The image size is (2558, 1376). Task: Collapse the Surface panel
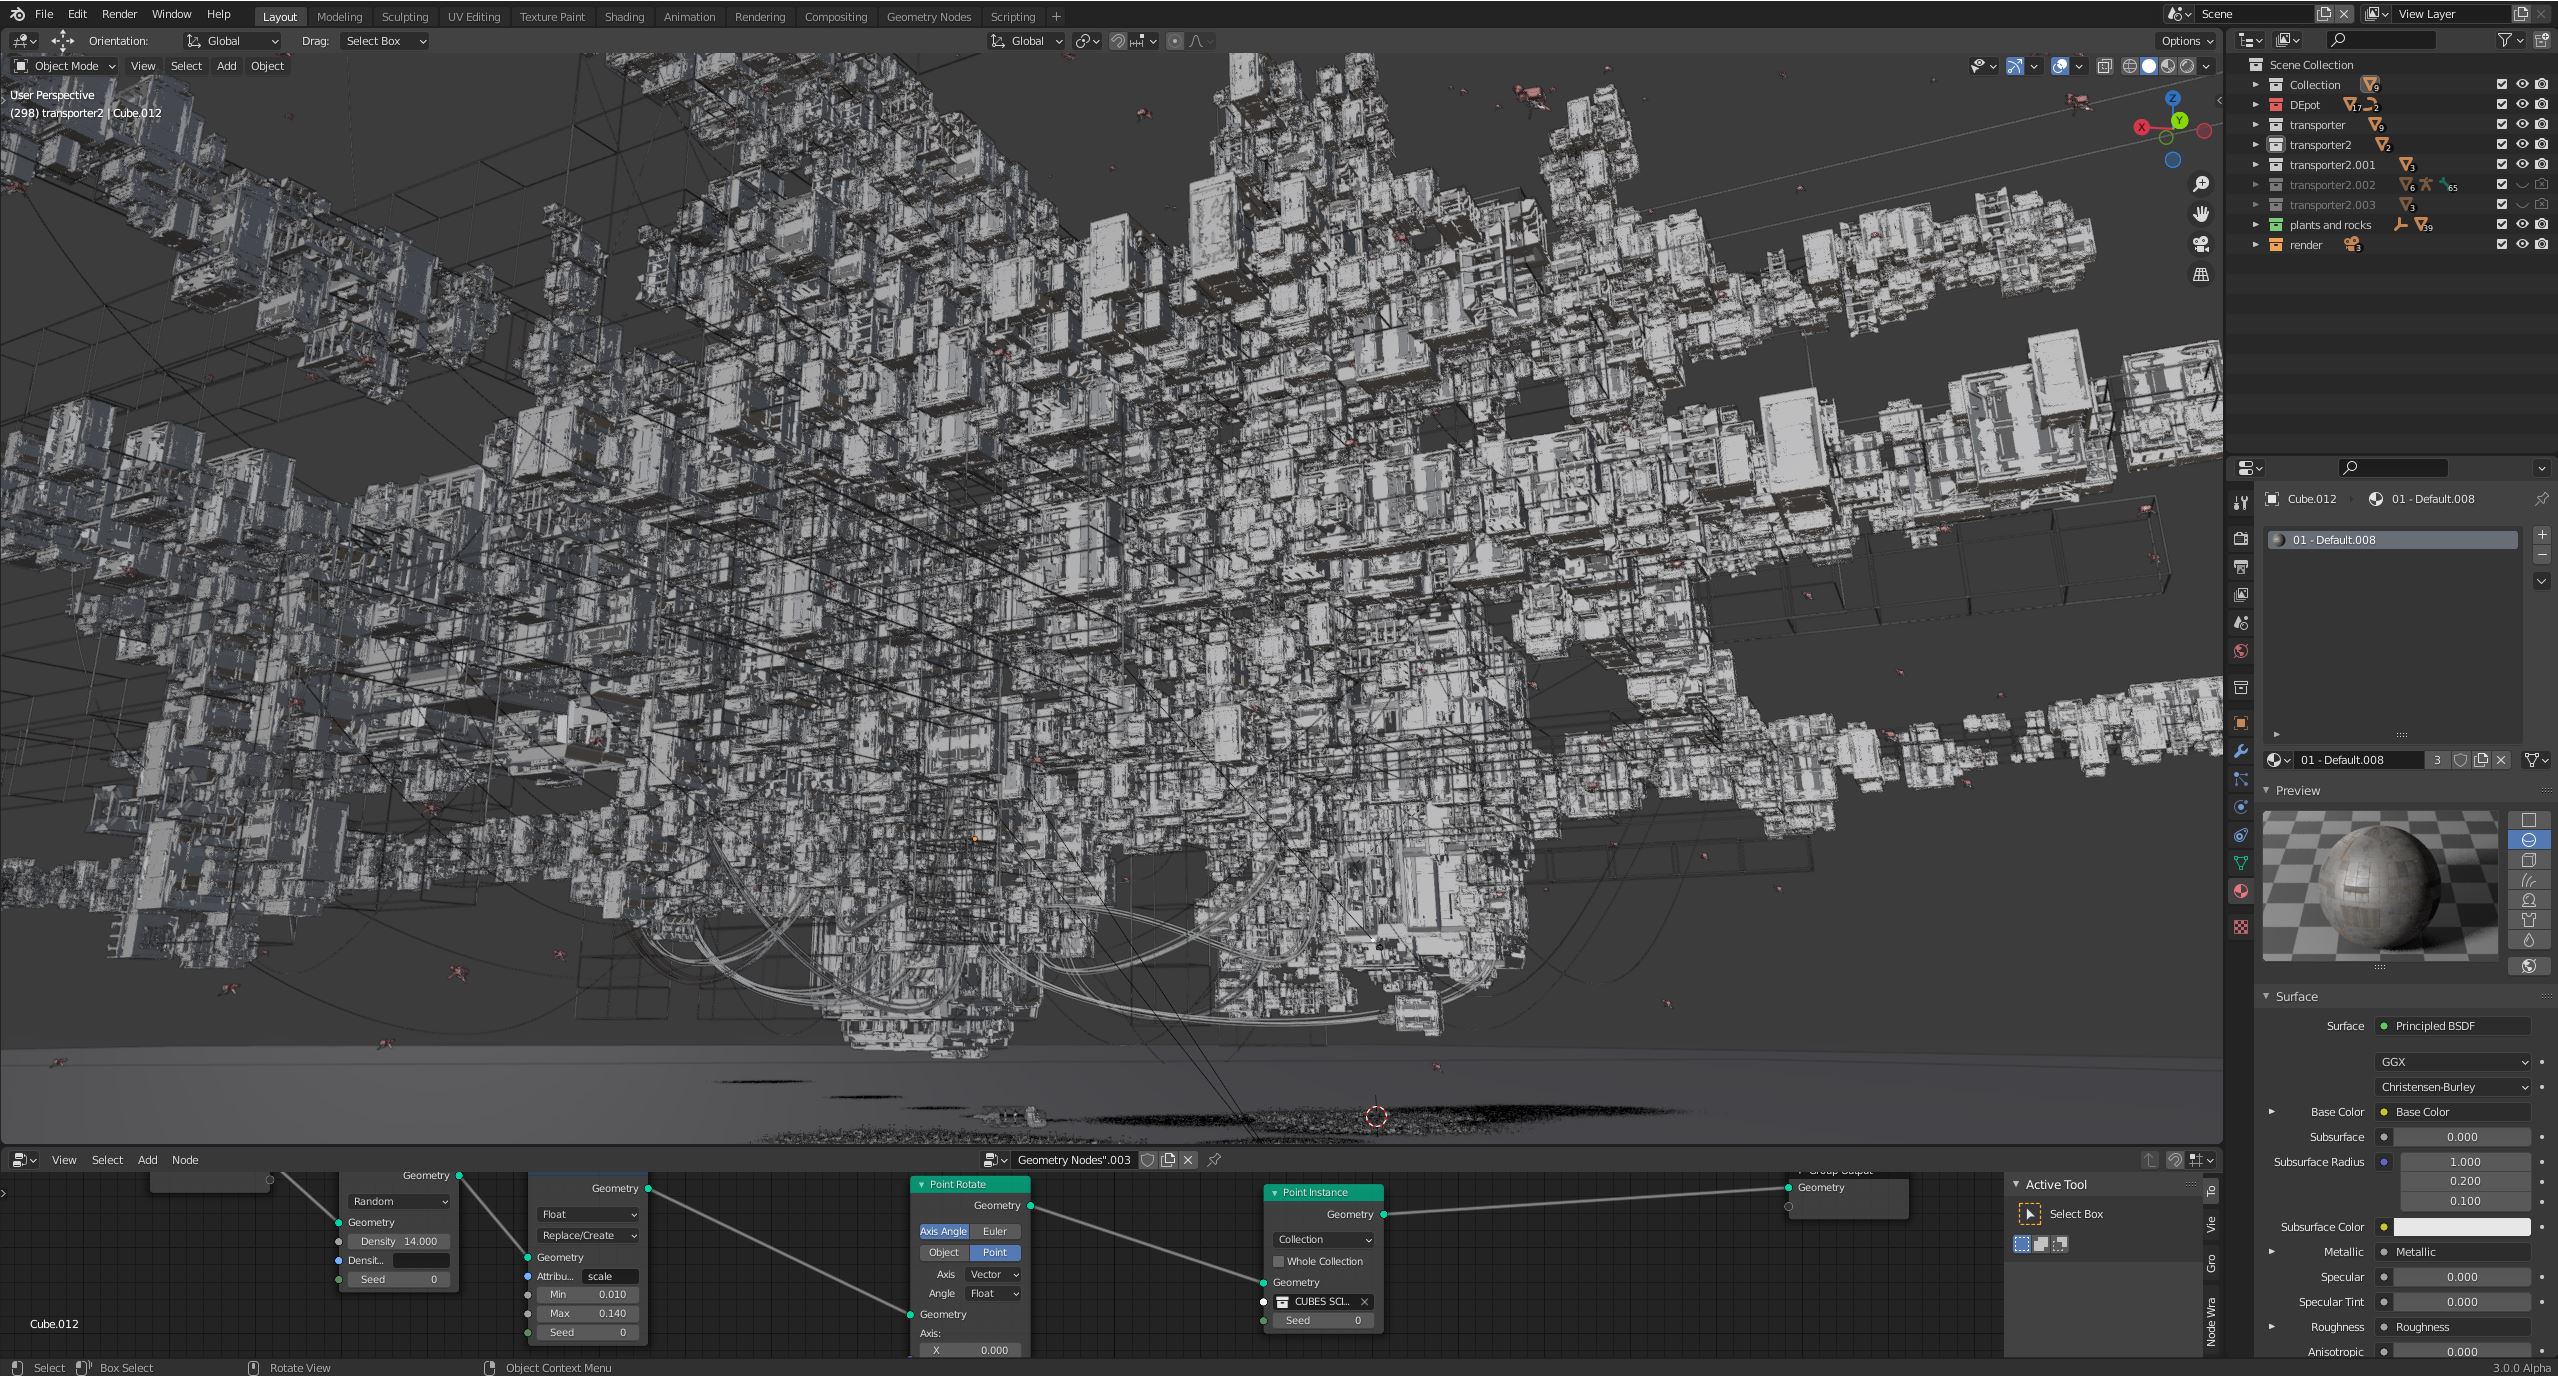pos(2267,997)
